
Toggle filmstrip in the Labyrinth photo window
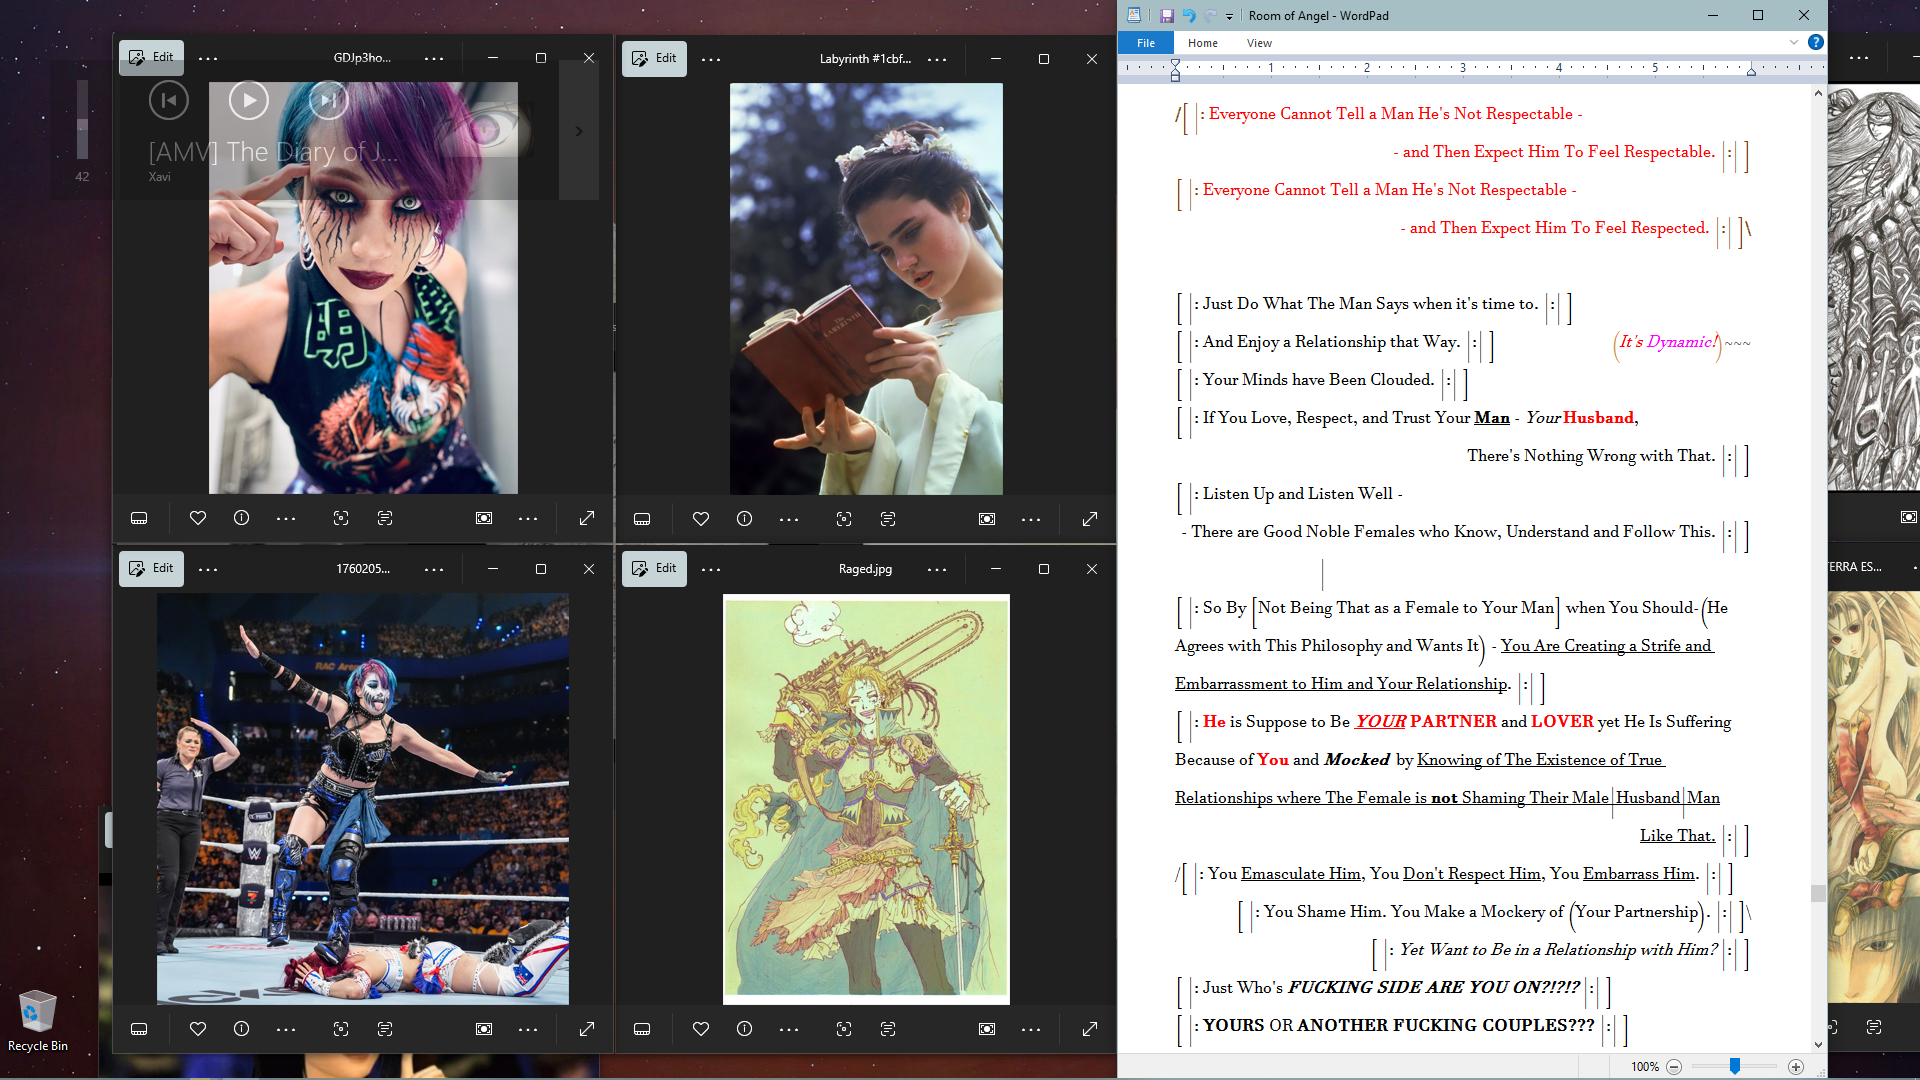click(642, 519)
